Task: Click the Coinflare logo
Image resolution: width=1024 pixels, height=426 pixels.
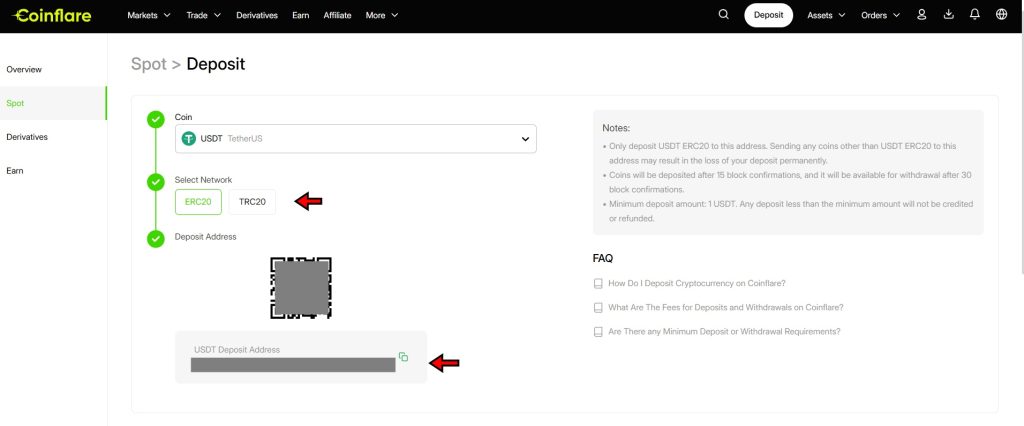Action: click(x=52, y=15)
